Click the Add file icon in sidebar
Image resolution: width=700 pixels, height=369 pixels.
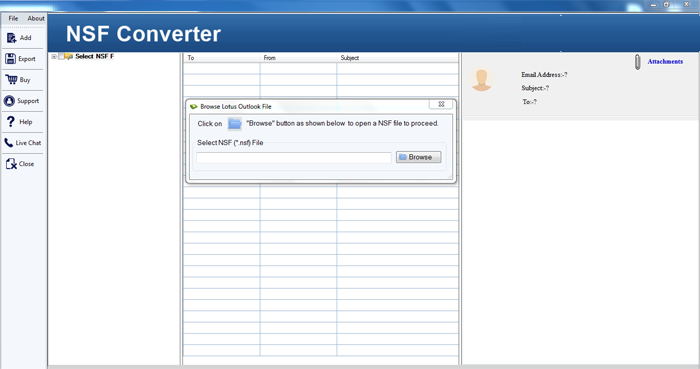coord(11,38)
